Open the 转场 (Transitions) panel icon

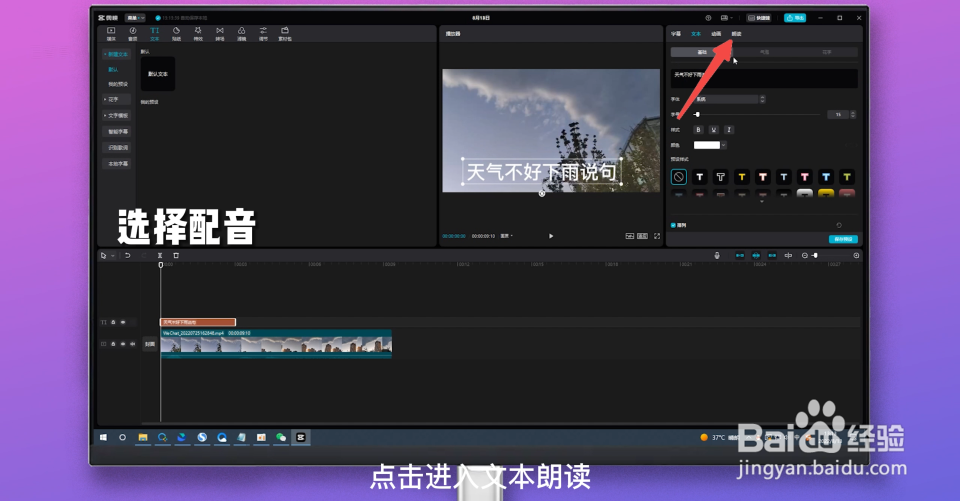tap(220, 33)
